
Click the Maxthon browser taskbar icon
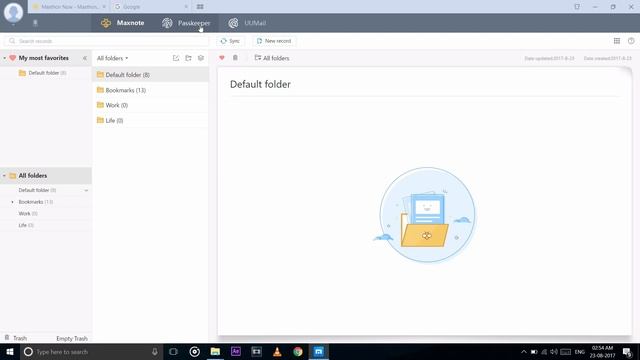tap(319, 351)
